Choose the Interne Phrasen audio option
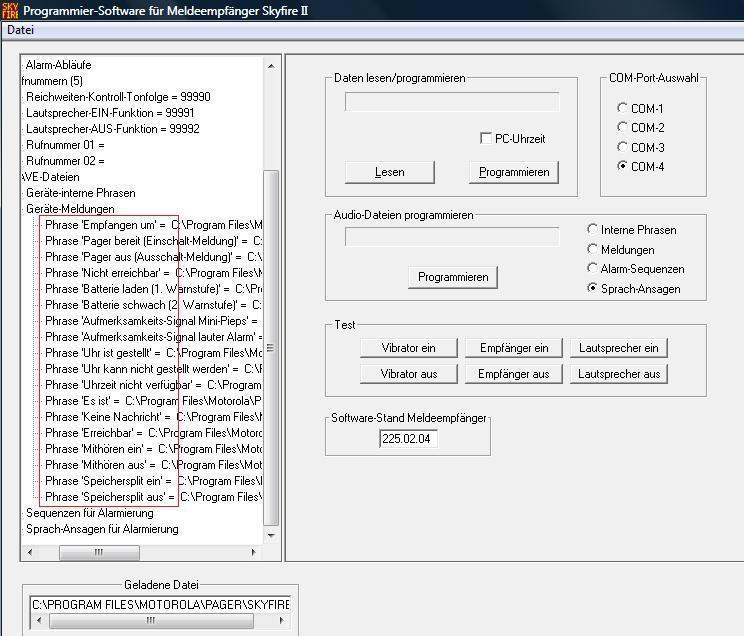 click(592, 229)
